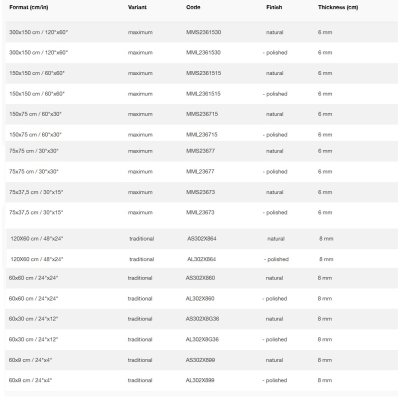Click 'traditional' variant in the 60x9 cm natural row
The width and height of the screenshot is (400, 400).
tap(140, 360)
